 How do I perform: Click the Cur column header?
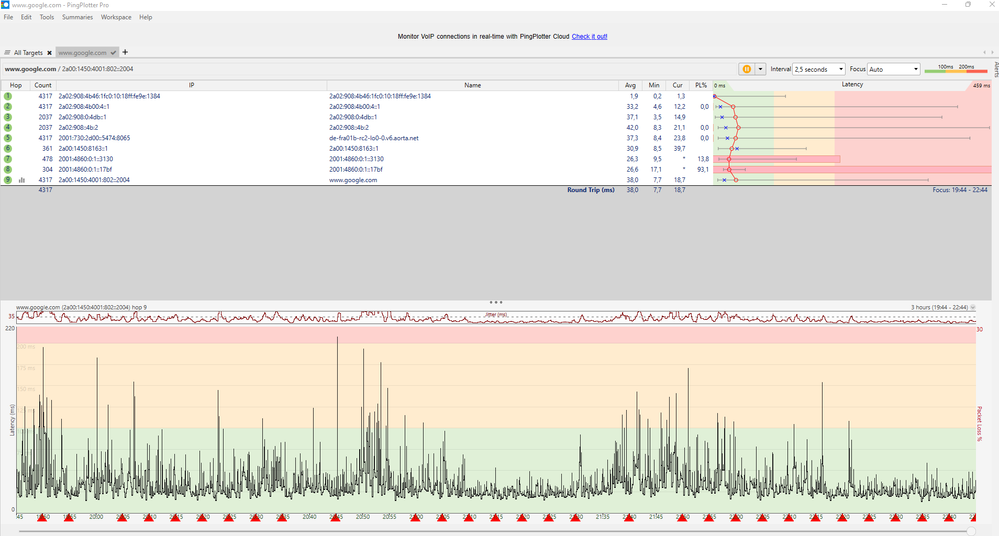point(677,85)
